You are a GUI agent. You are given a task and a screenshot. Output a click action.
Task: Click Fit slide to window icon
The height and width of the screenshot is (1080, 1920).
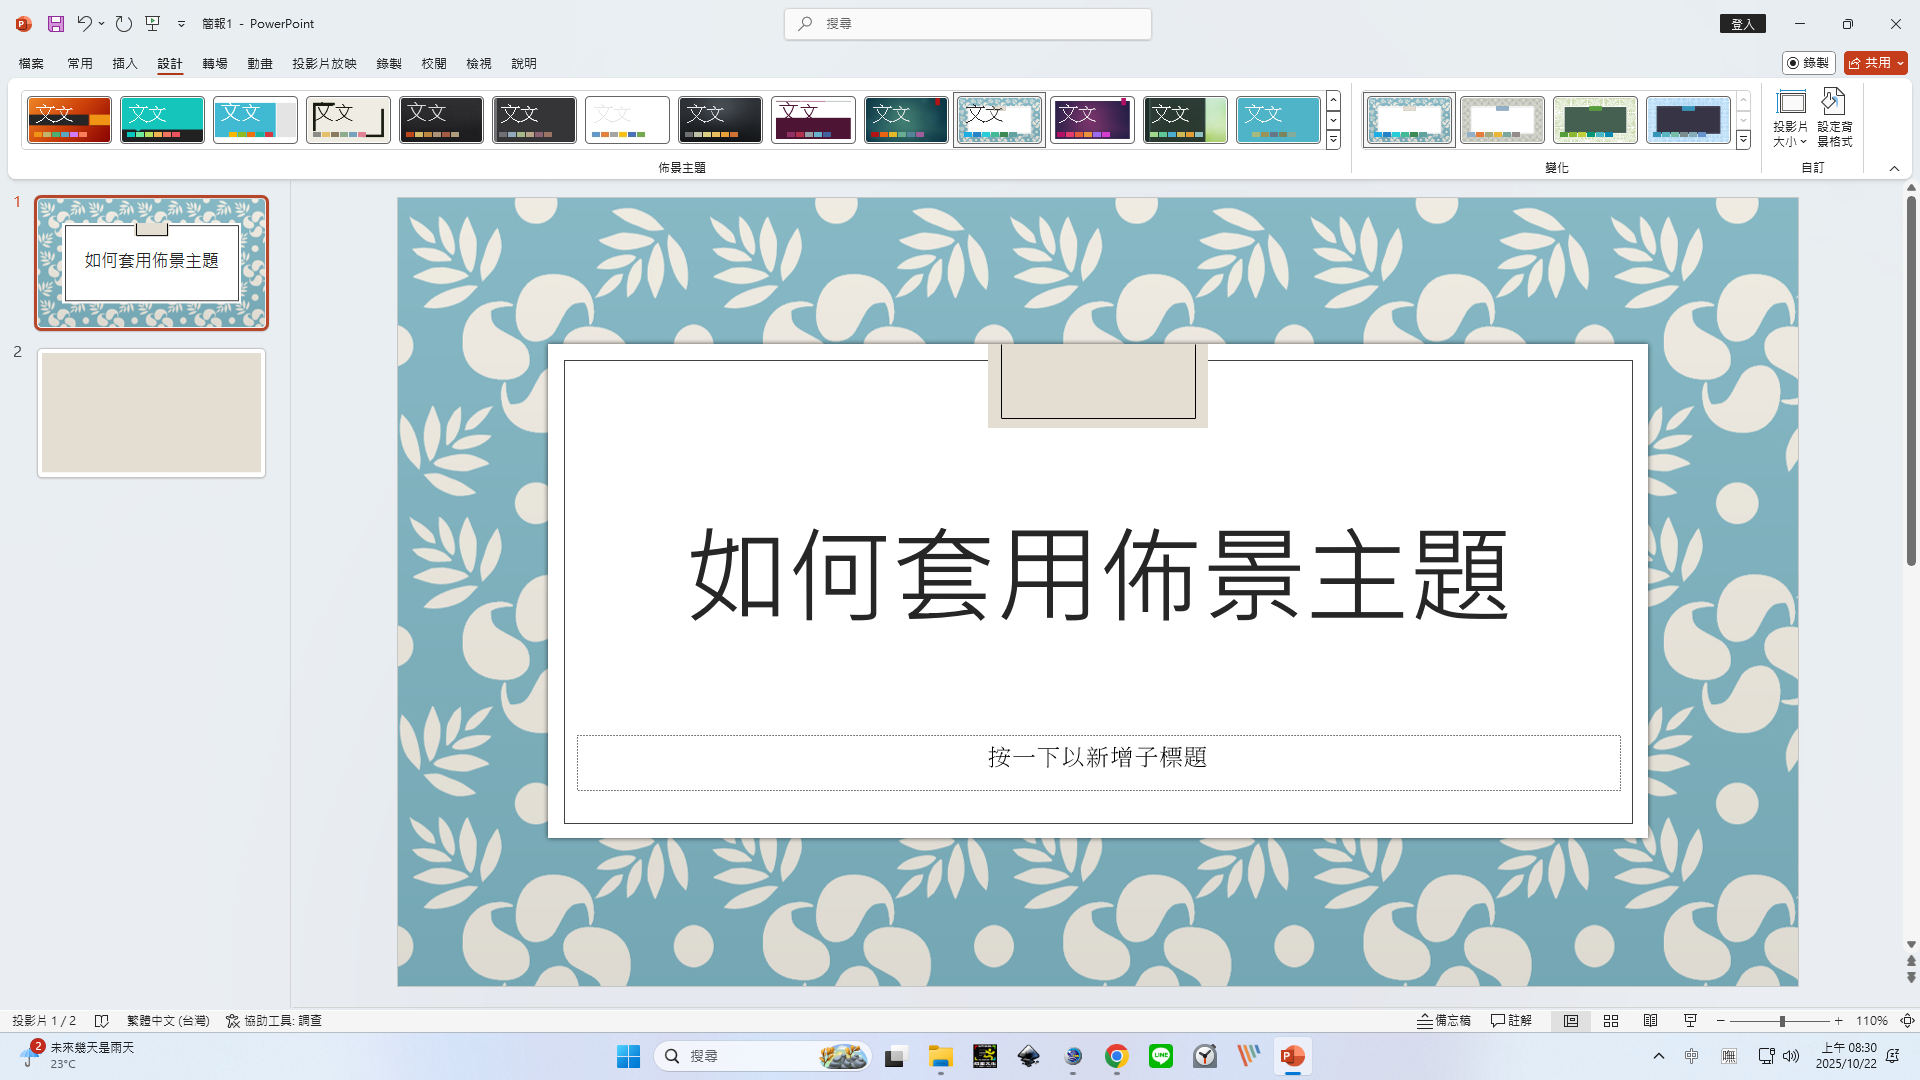pos(1907,1021)
